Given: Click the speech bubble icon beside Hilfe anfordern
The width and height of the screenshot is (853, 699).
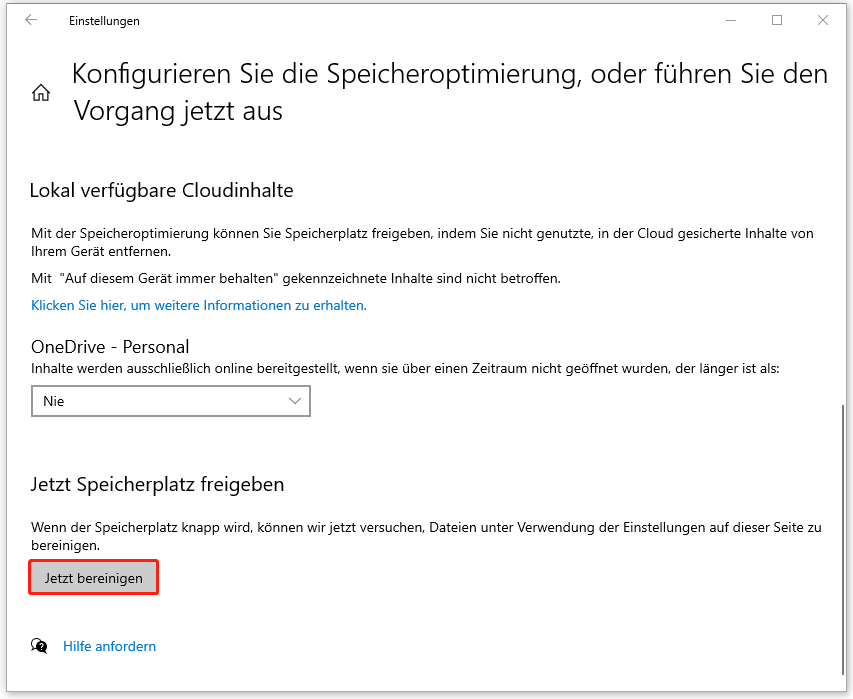Looking at the screenshot, I should tap(39, 646).
